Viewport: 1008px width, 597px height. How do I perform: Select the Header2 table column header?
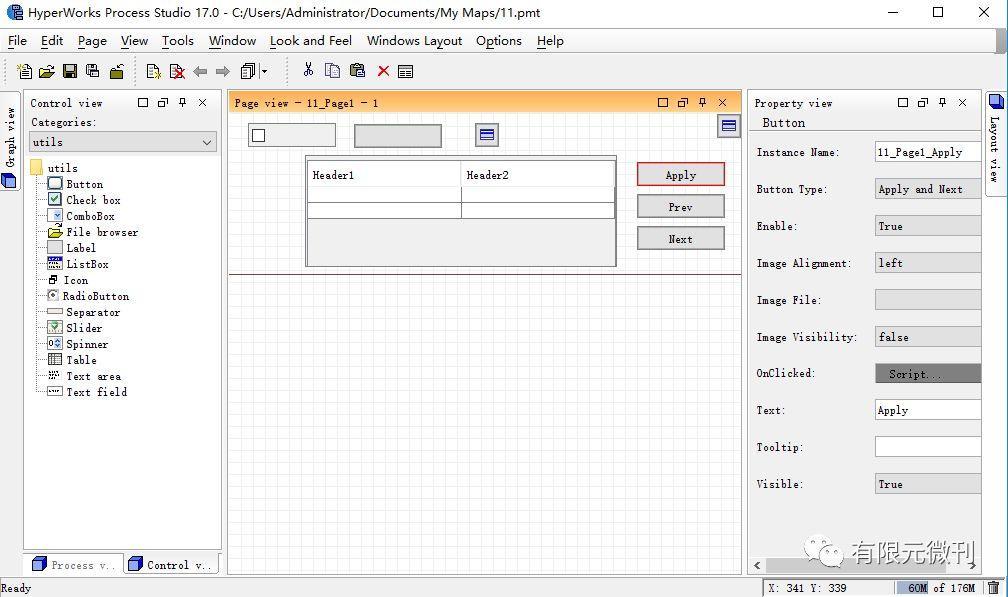click(538, 175)
